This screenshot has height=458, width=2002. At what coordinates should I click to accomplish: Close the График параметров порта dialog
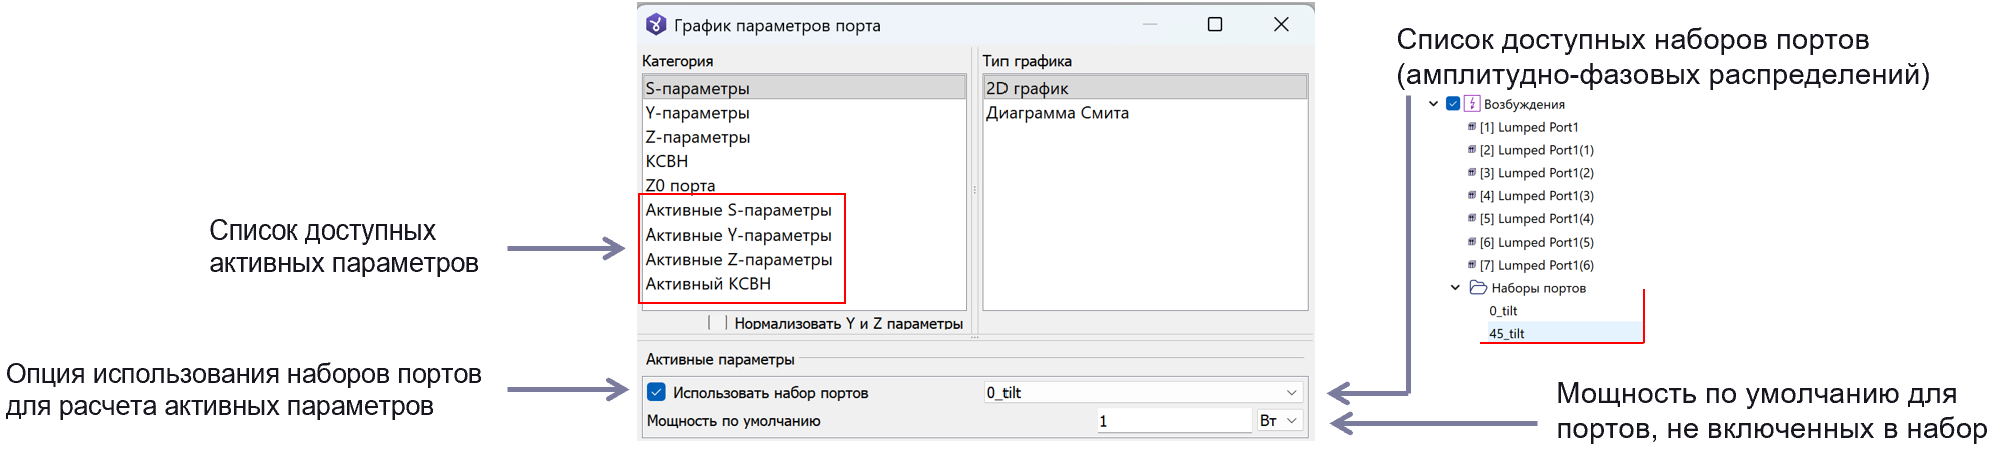click(1281, 24)
